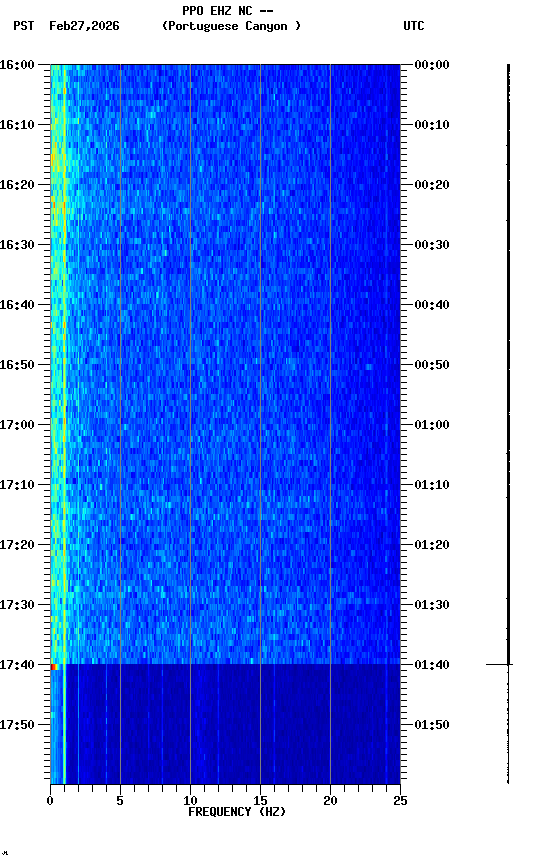Click the 17:10 PST time label

click(x=17, y=485)
